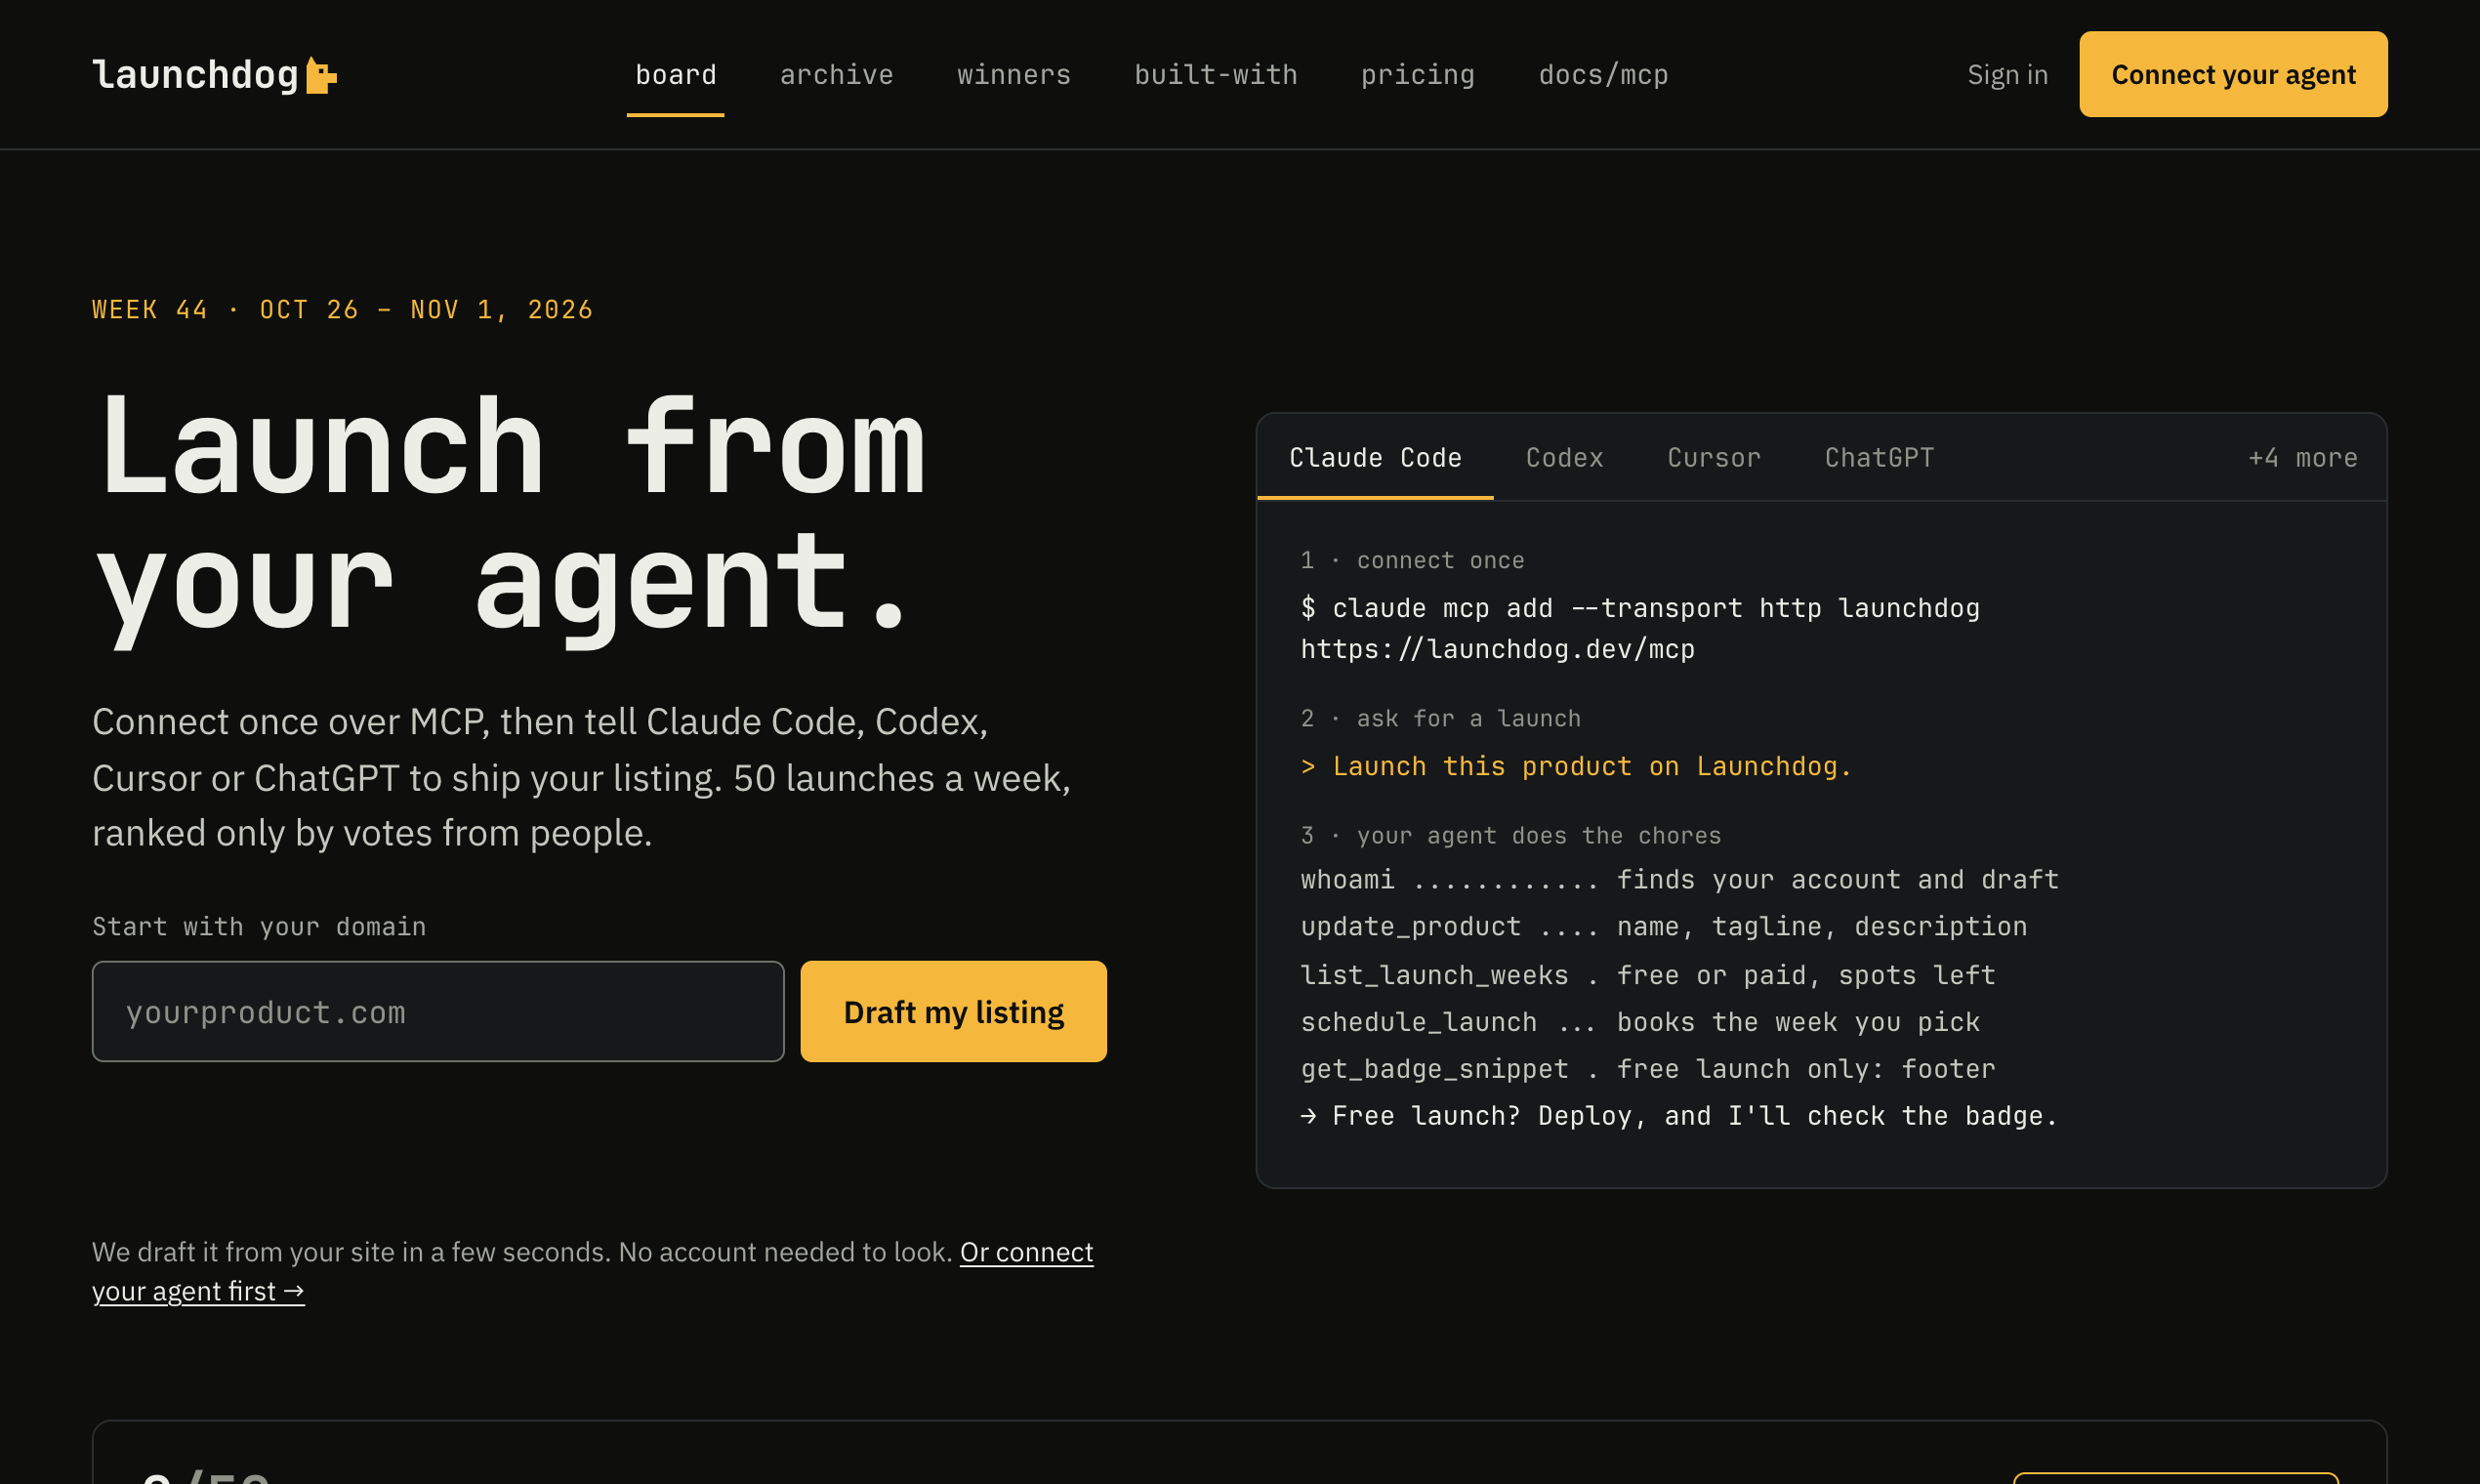Click the WEEK 44 date label
The height and width of the screenshot is (1484, 2480).
click(342, 310)
